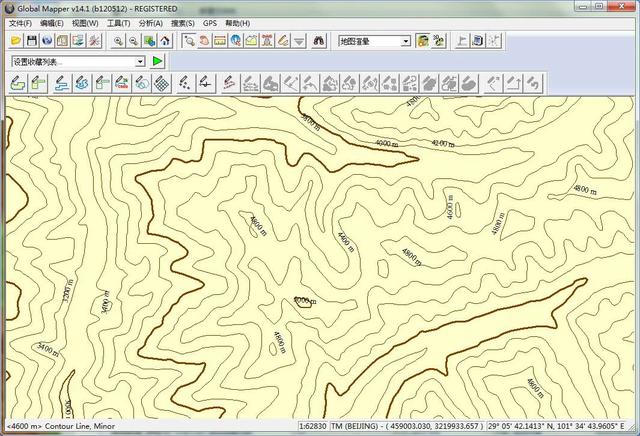Select the Create Grid digitizer tool

[x=162, y=83]
